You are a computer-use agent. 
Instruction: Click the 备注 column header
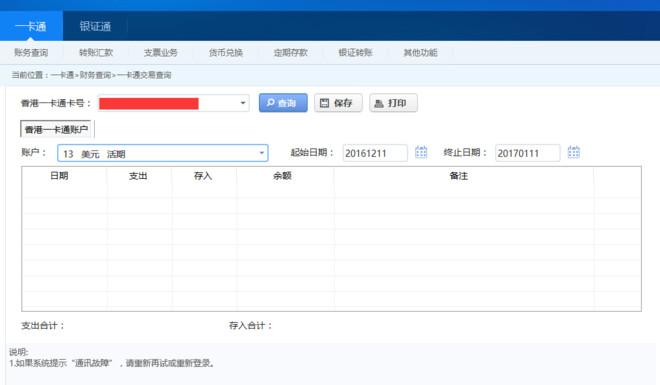pyautogui.click(x=459, y=176)
